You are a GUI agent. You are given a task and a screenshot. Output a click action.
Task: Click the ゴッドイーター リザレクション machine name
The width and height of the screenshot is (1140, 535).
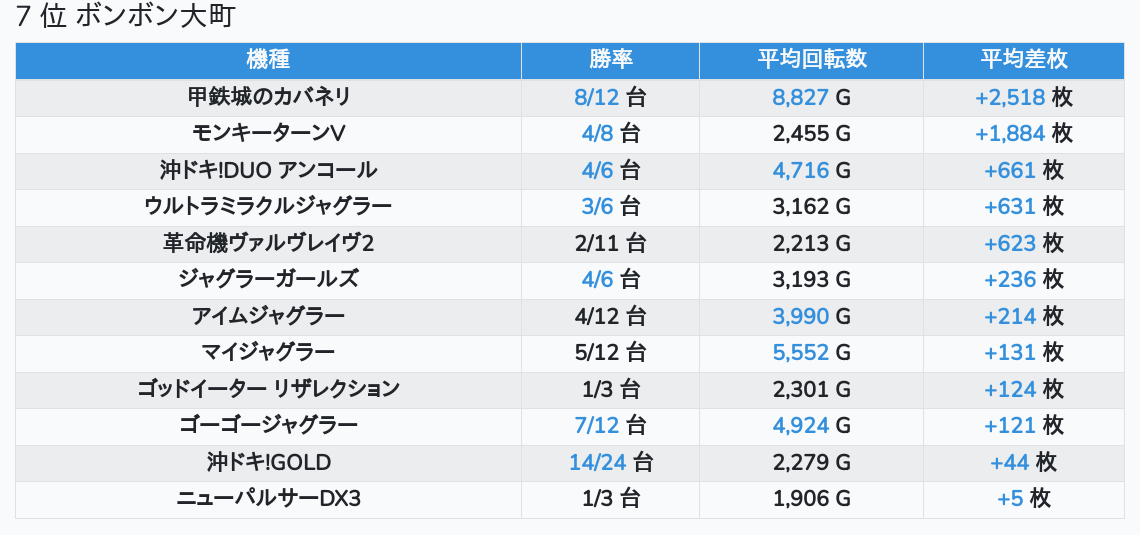tap(268, 389)
